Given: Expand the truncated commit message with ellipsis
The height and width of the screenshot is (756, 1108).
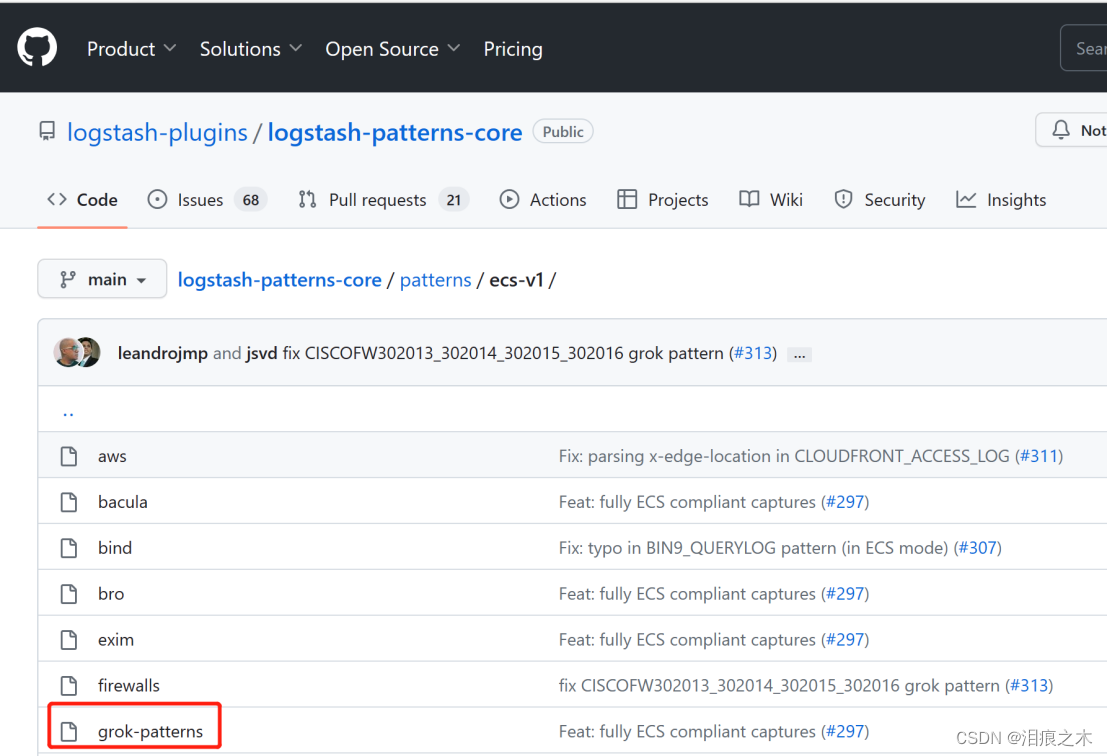Looking at the screenshot, I should tap(798, 354).
